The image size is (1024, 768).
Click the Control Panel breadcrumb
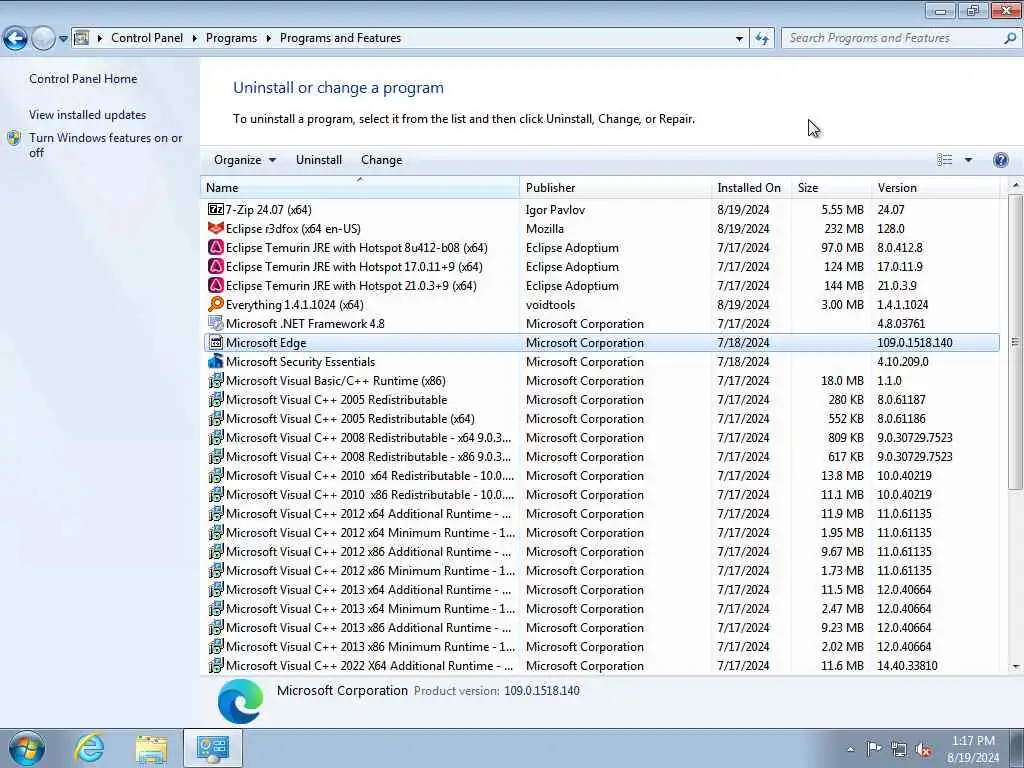147,39
